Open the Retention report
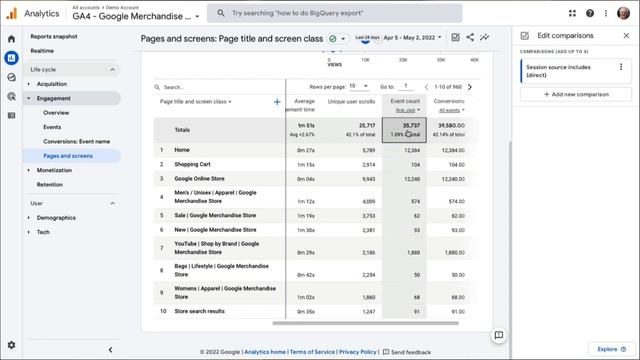 pos(49,185)
